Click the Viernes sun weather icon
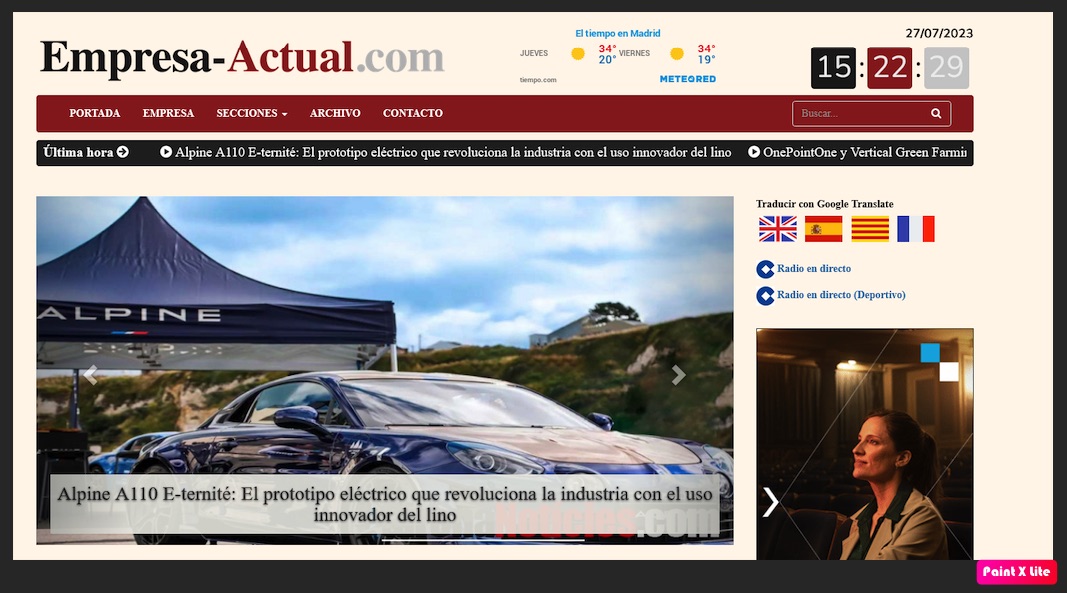 click(676, 54)
